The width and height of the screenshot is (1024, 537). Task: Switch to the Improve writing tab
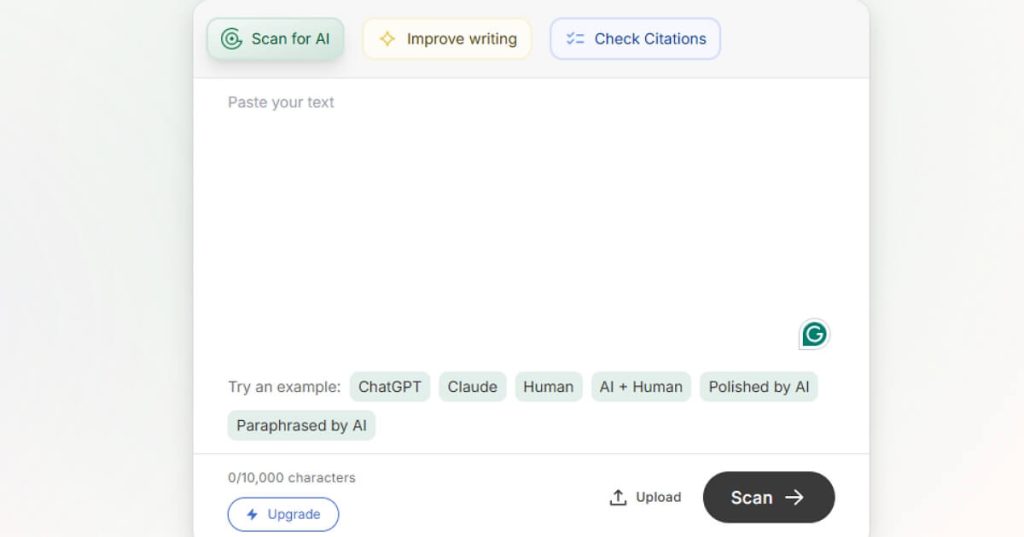tap(447, 39)
